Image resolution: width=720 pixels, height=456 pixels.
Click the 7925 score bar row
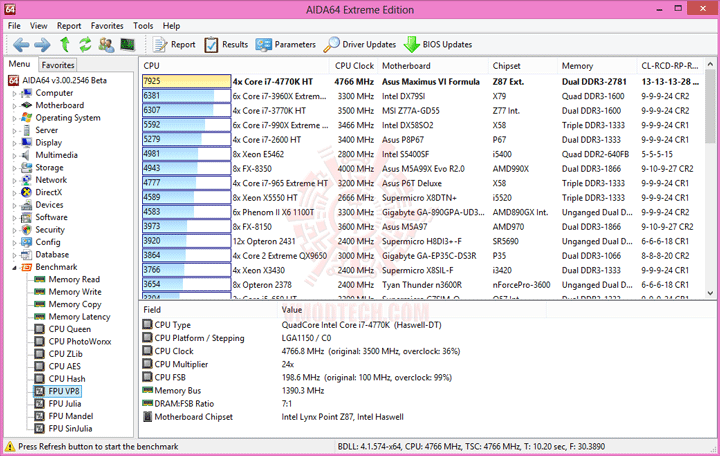(186, 81)
